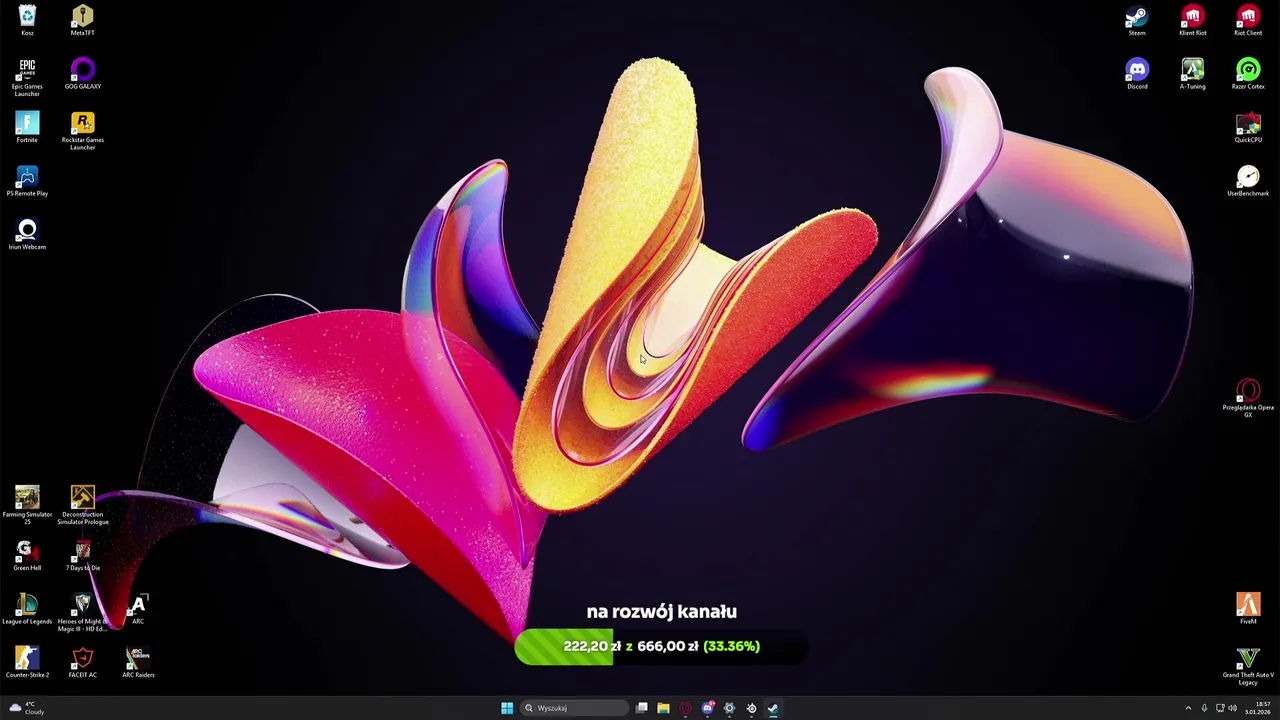Select the Fortnite desktop shortcut

pyautogui.click(x=27, y=128)
